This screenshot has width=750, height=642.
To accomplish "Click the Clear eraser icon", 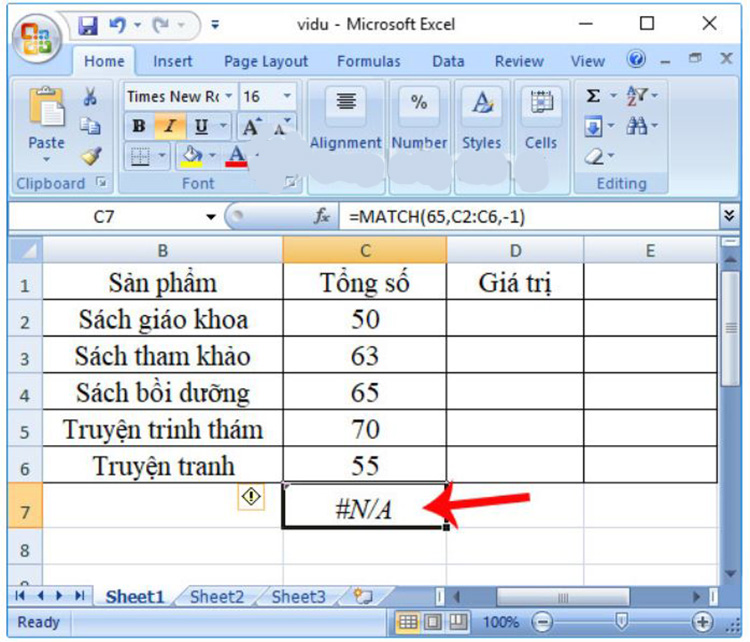I will [594, 156].
